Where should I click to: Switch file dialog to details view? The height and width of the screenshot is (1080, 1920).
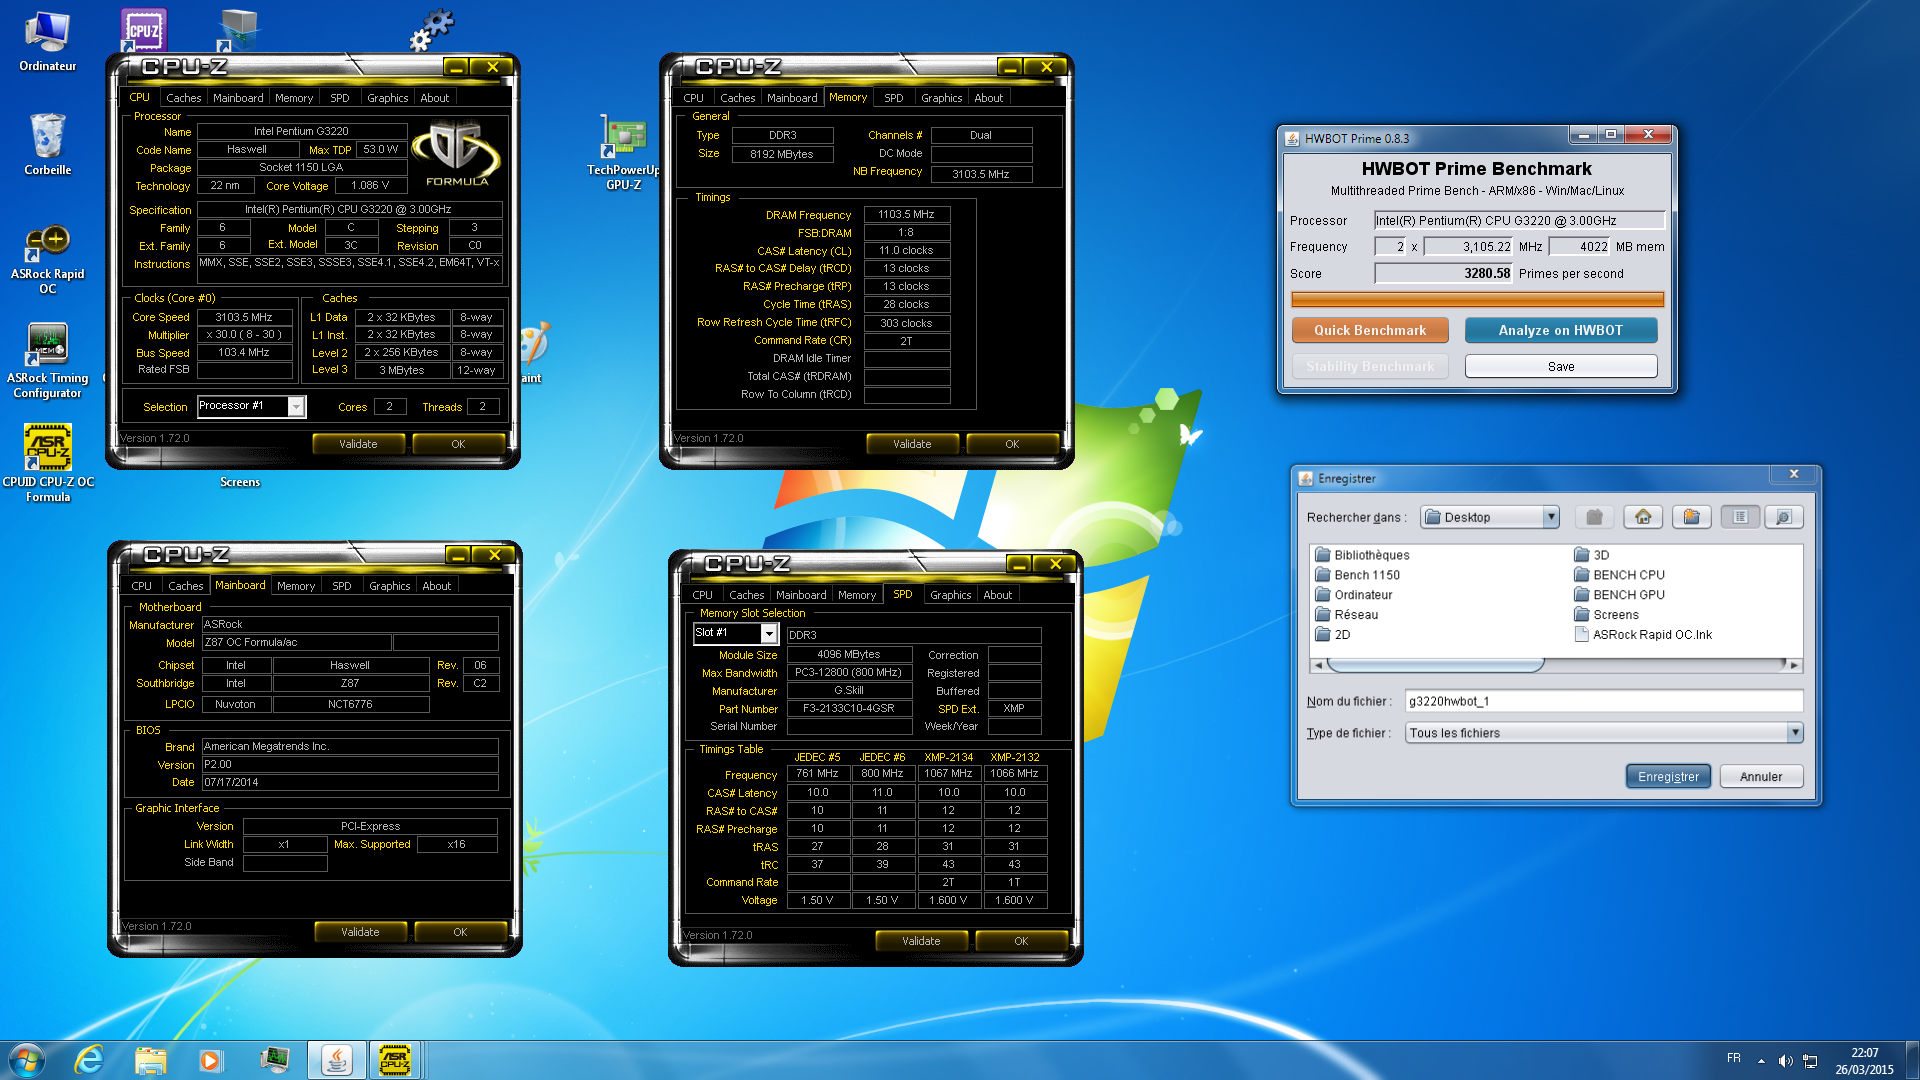(x=1783, y=517)
